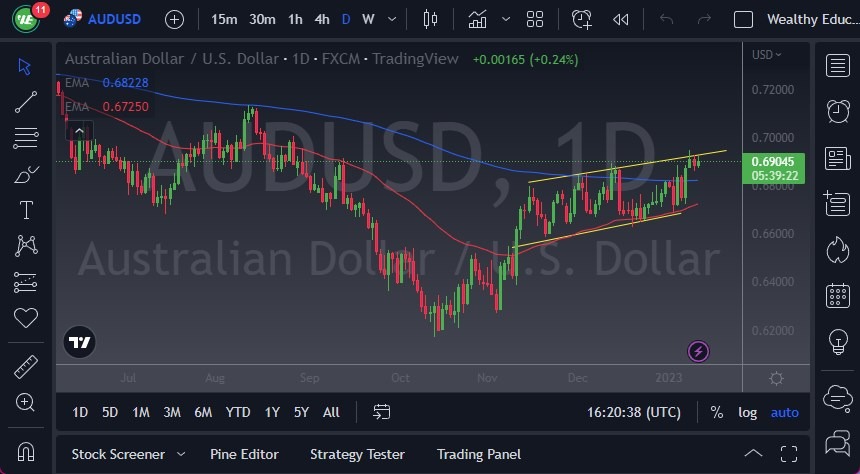860x474 pixels.
Task: Select the ruler measure tool
Action: click(x=26, y=367)
